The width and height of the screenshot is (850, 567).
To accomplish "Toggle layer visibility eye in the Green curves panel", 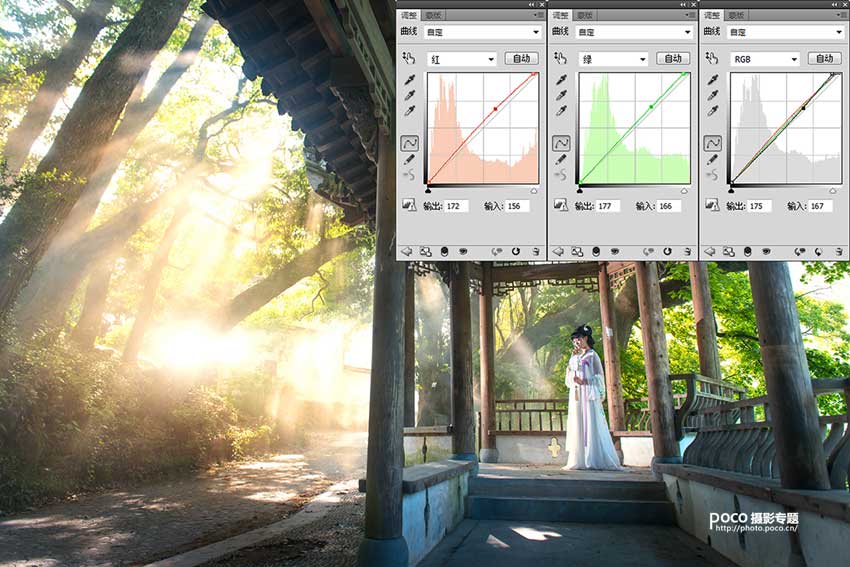I will coord(615,252).
